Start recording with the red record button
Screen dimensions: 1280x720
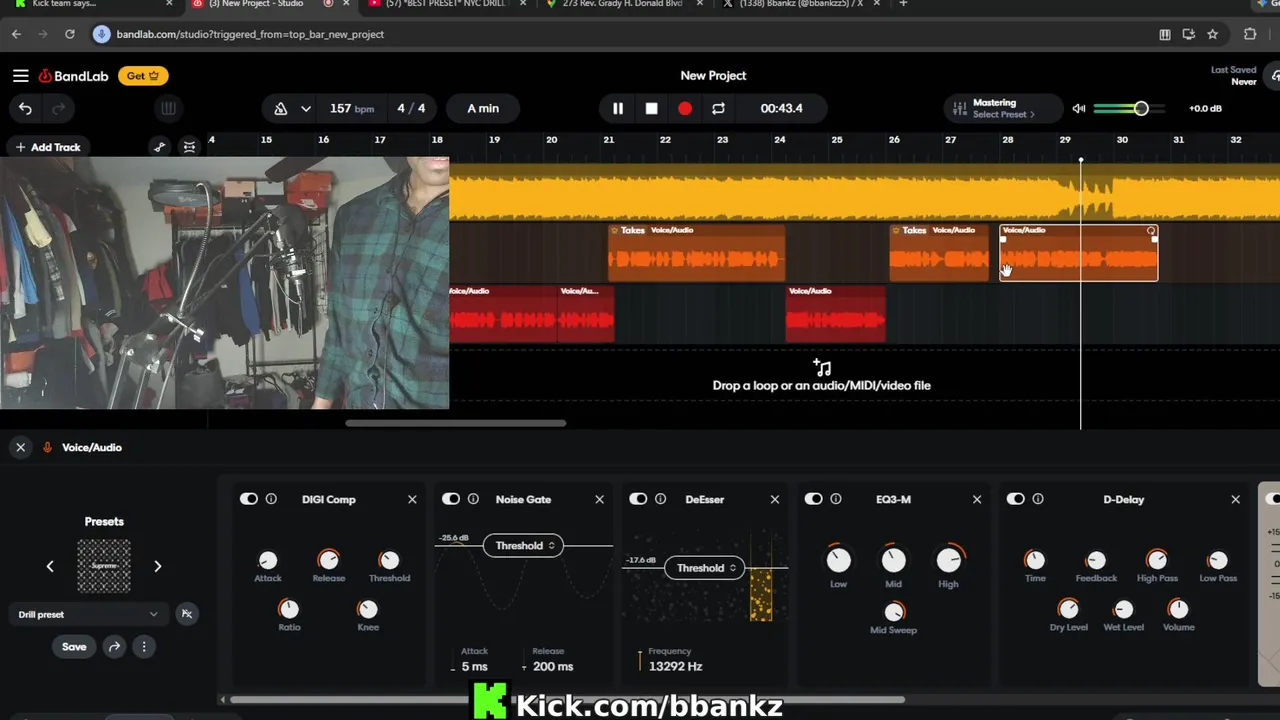point(685,108)
